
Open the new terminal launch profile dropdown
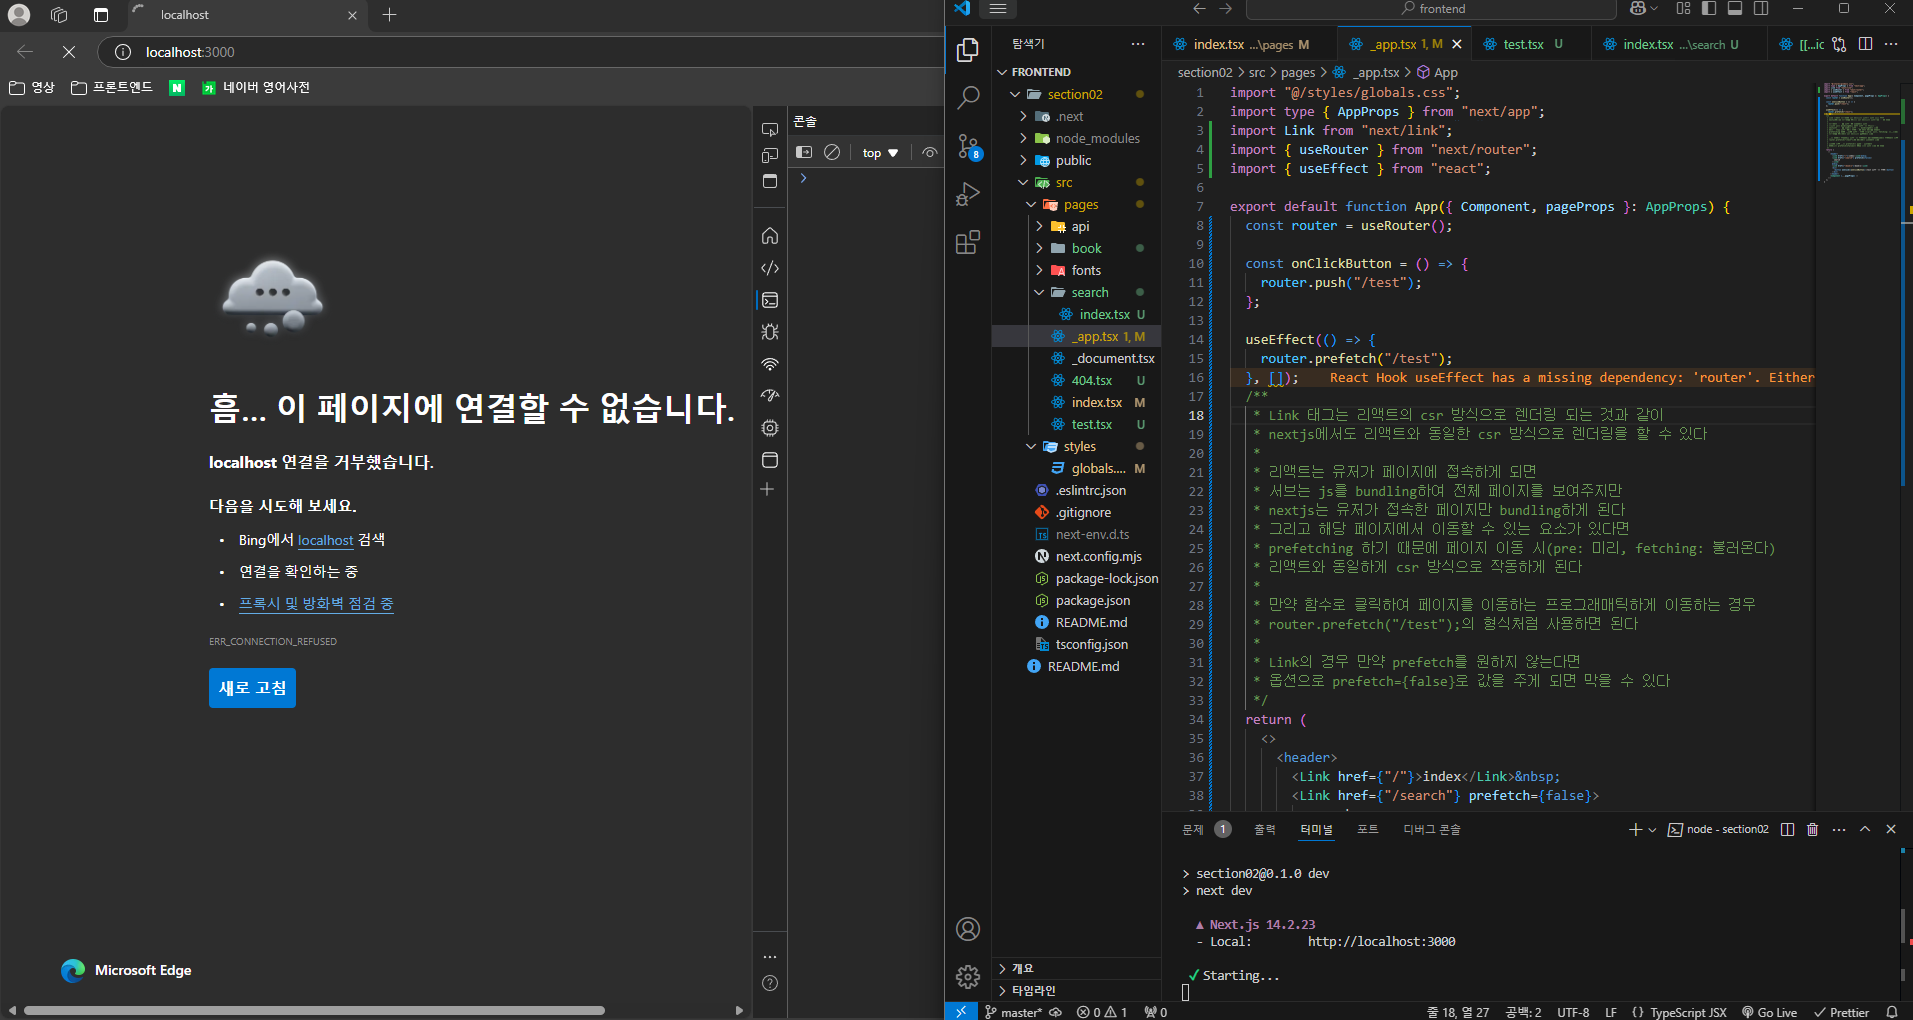pos(1652,829)
